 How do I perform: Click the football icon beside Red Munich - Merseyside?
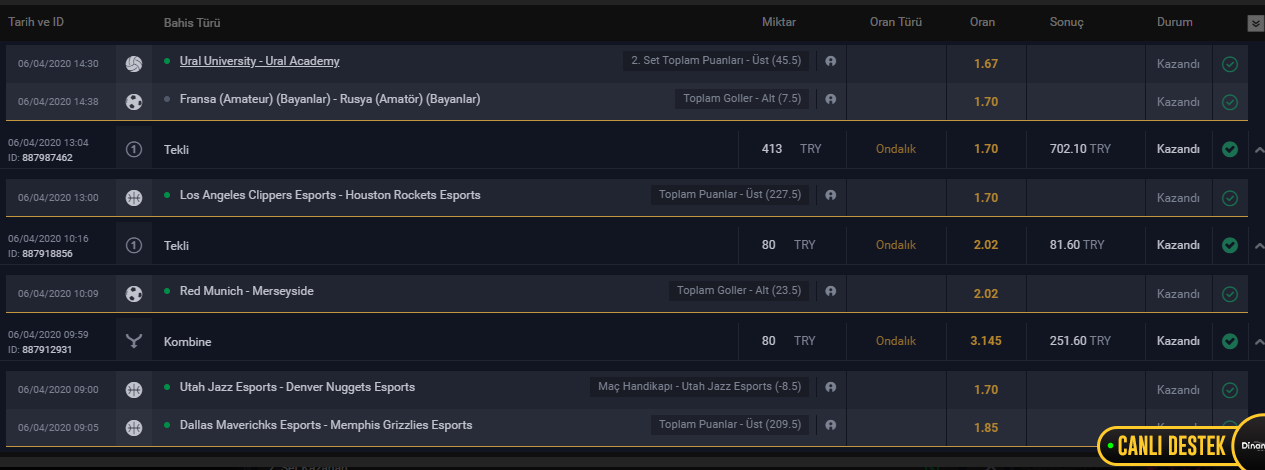click(x=134, y=293)
